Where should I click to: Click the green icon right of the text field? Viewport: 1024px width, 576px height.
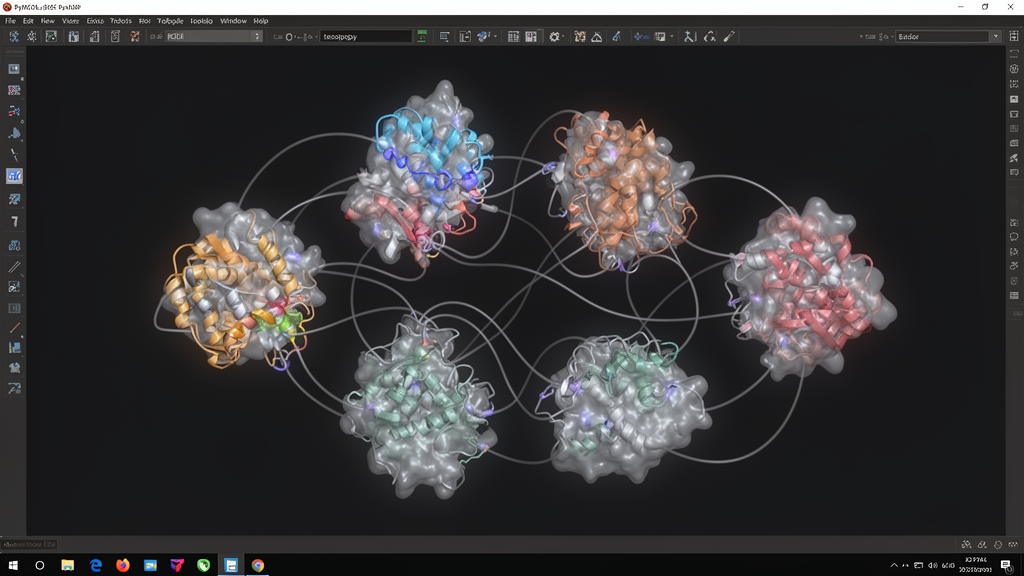click(422, 37)
